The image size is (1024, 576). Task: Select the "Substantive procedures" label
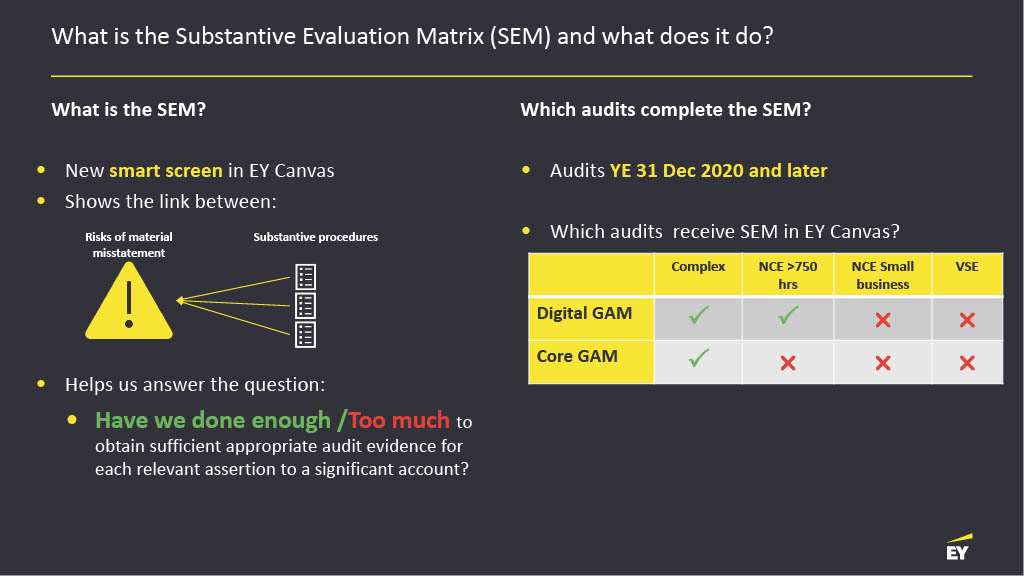tap(315, 237)
